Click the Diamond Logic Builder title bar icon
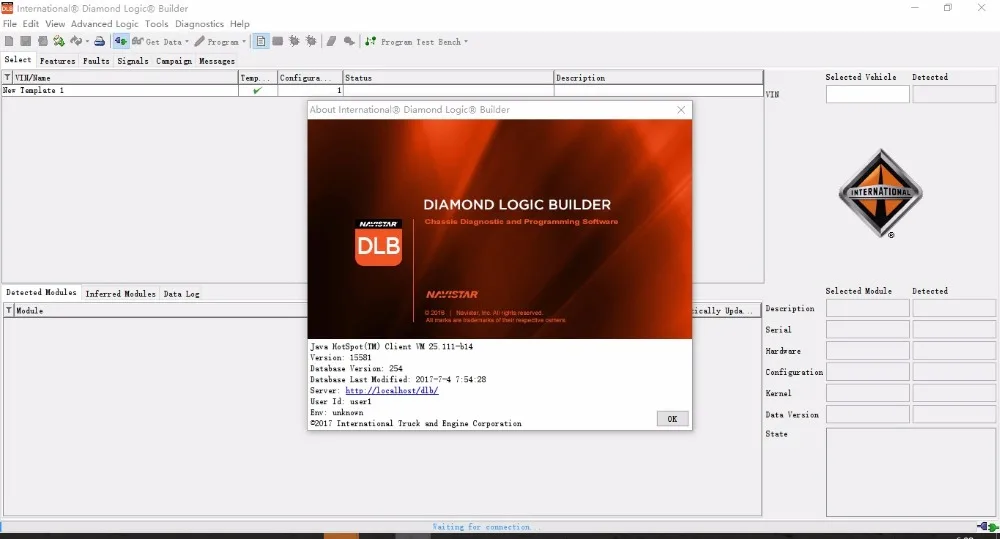 pos(7,8)
